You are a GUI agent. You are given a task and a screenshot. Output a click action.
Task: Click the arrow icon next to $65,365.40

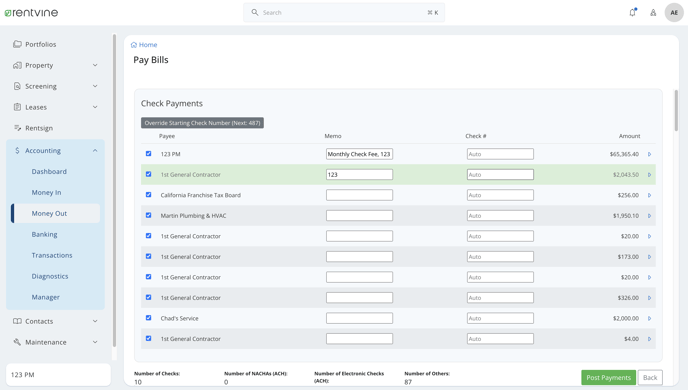coord(649,154)
